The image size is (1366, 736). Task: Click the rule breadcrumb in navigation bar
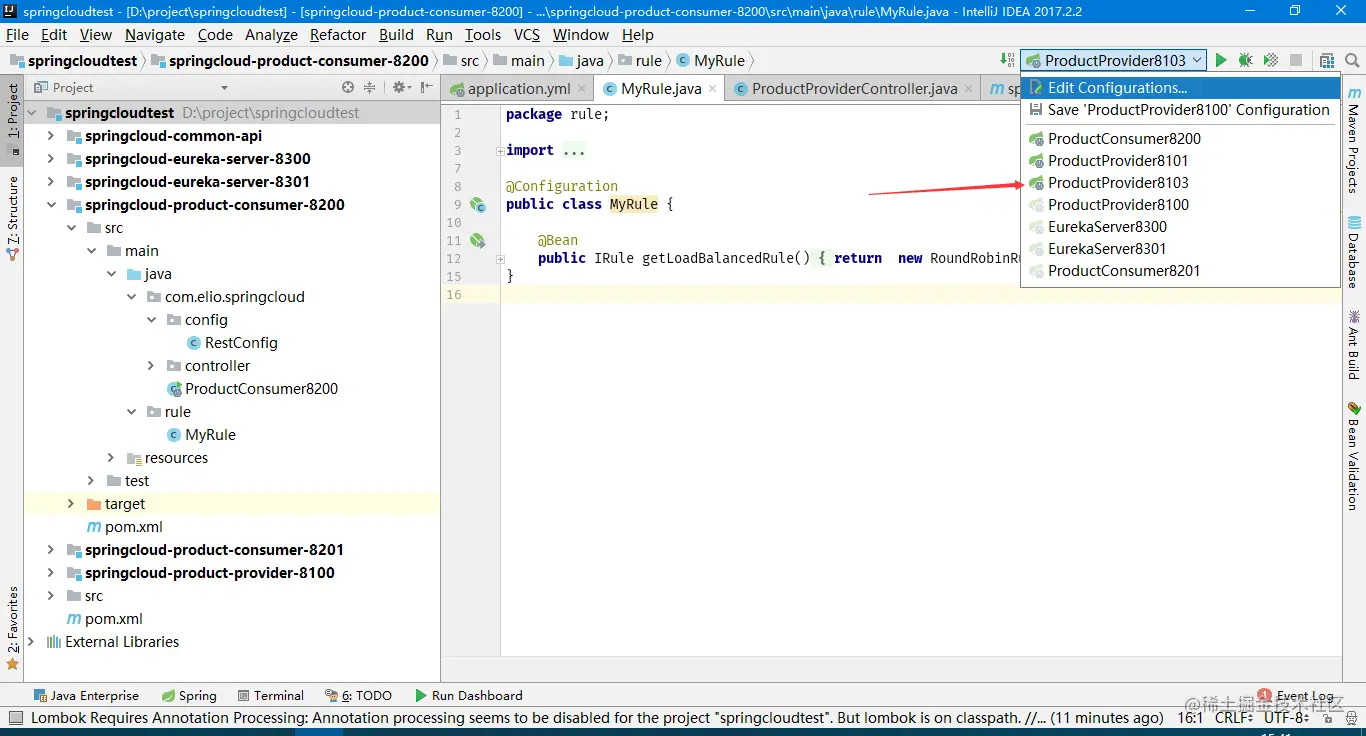[640, 60]
